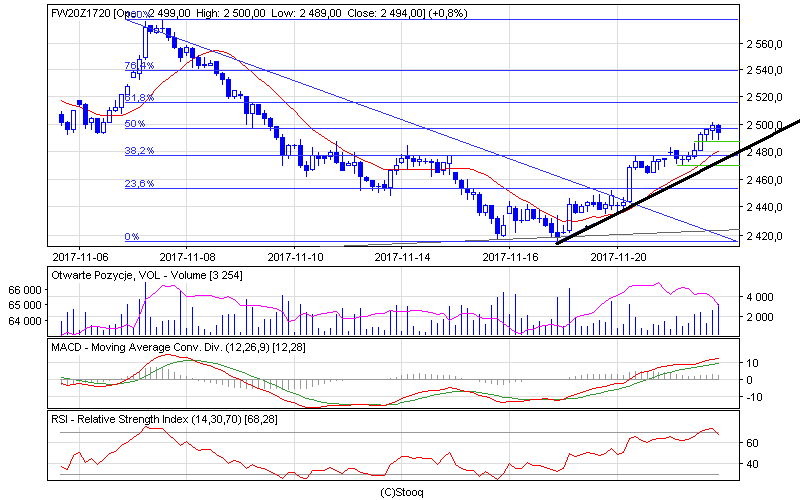Click RSI axis value 60
This screenshot has height=500, width=800.
tap(752, 443)
